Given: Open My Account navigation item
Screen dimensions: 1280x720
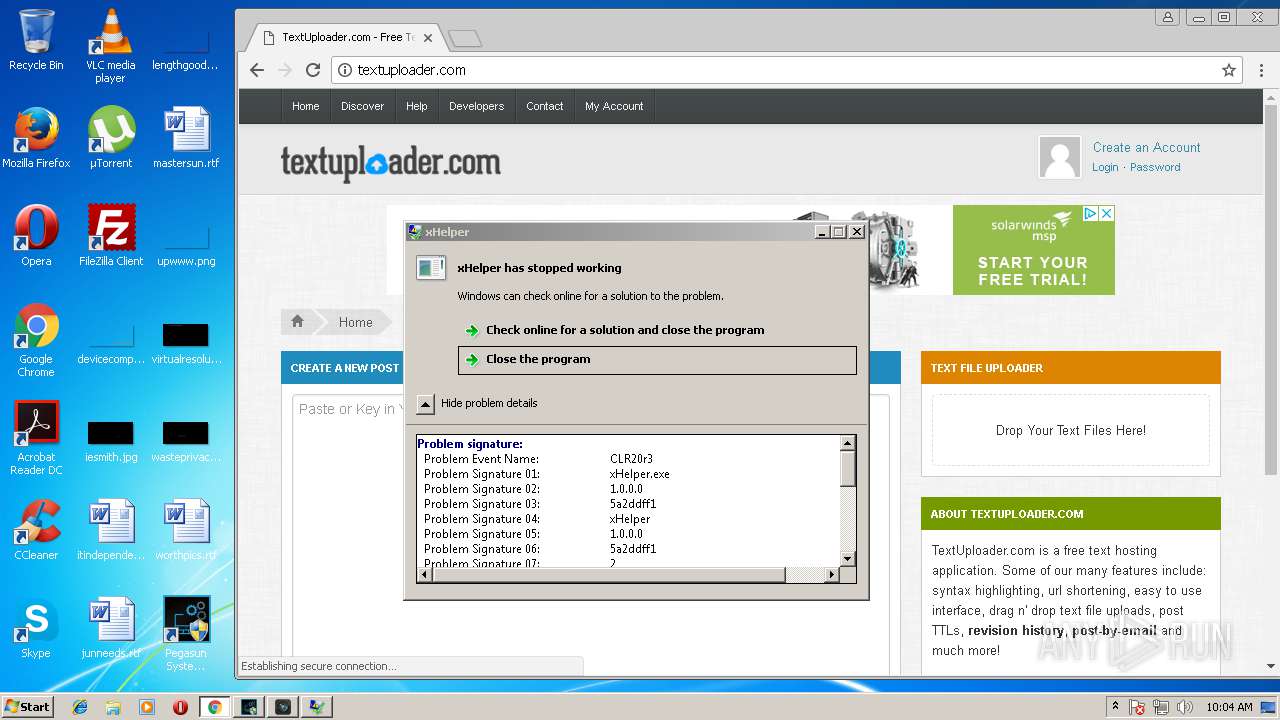Looking at the screenshot, I should click(614, 106).
